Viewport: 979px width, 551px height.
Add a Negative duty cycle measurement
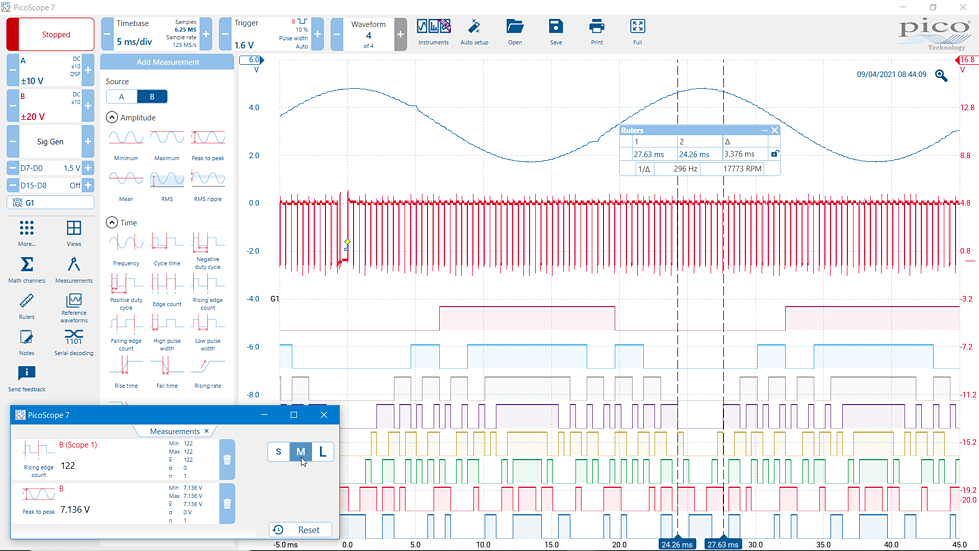tap(208, 251)
